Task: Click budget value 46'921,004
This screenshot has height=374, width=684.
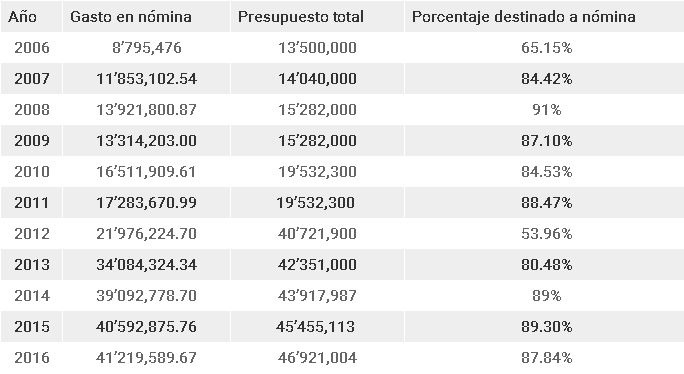Action: (x=317, y=358)
